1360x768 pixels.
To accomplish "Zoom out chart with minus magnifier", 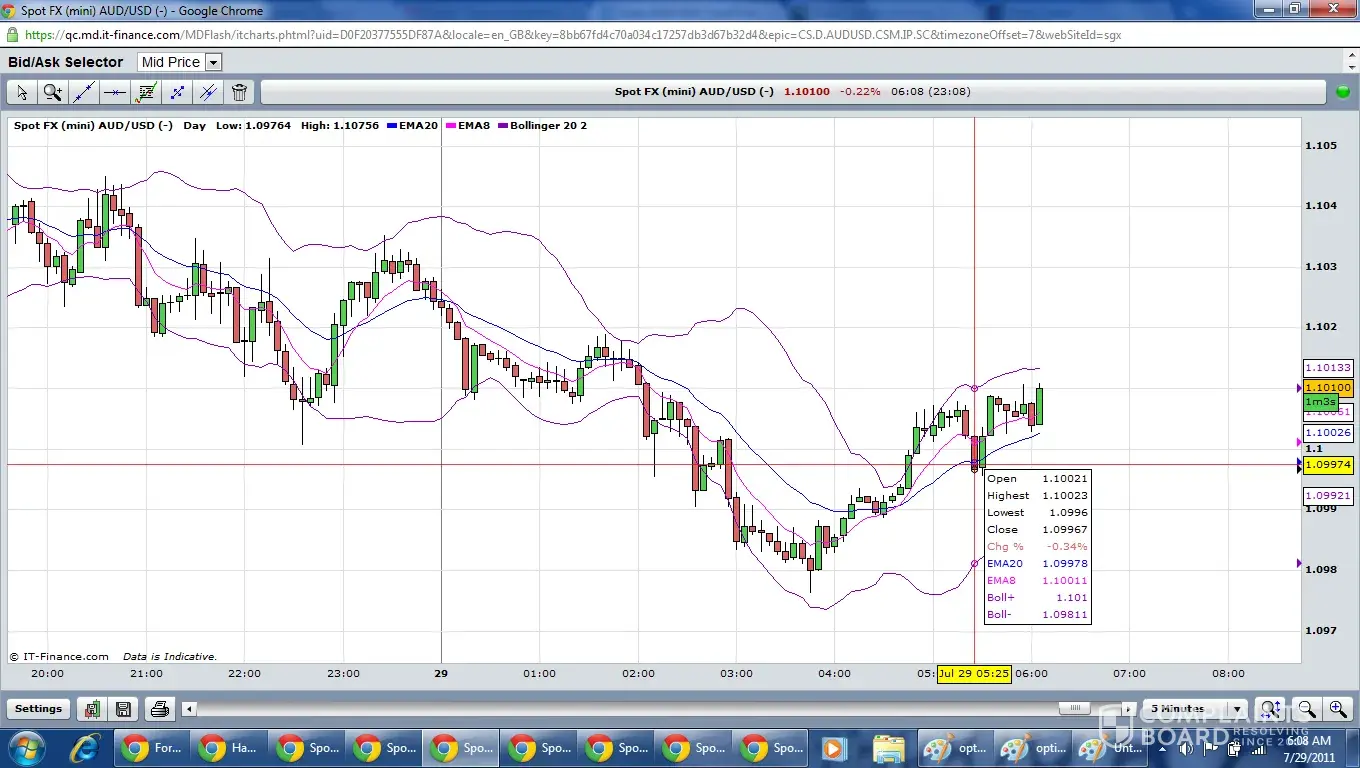I will pos(1306,709).
